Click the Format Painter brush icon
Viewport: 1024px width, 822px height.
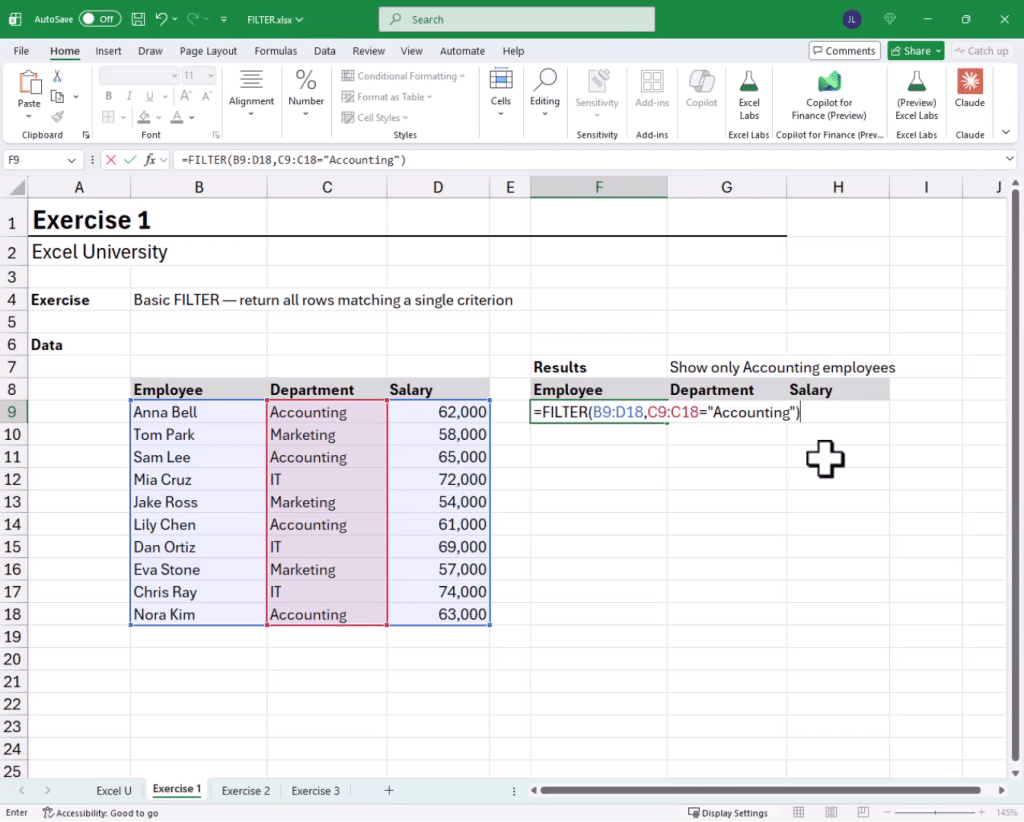click(x=57, y=117)
